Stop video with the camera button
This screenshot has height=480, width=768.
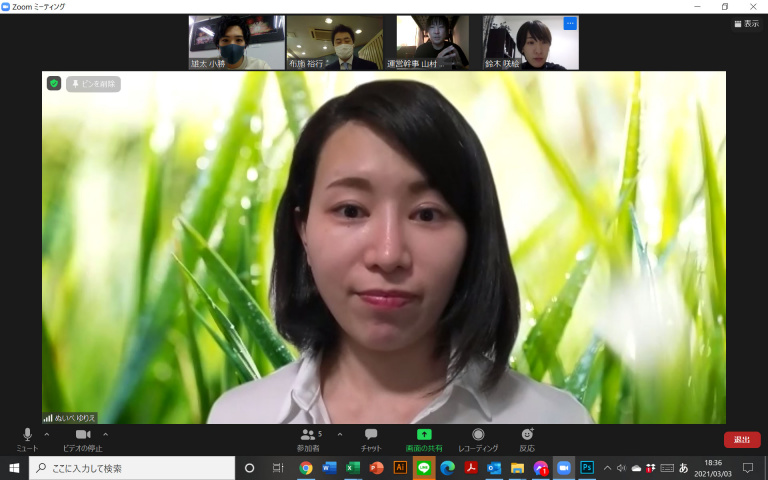(x=82, y=435)
